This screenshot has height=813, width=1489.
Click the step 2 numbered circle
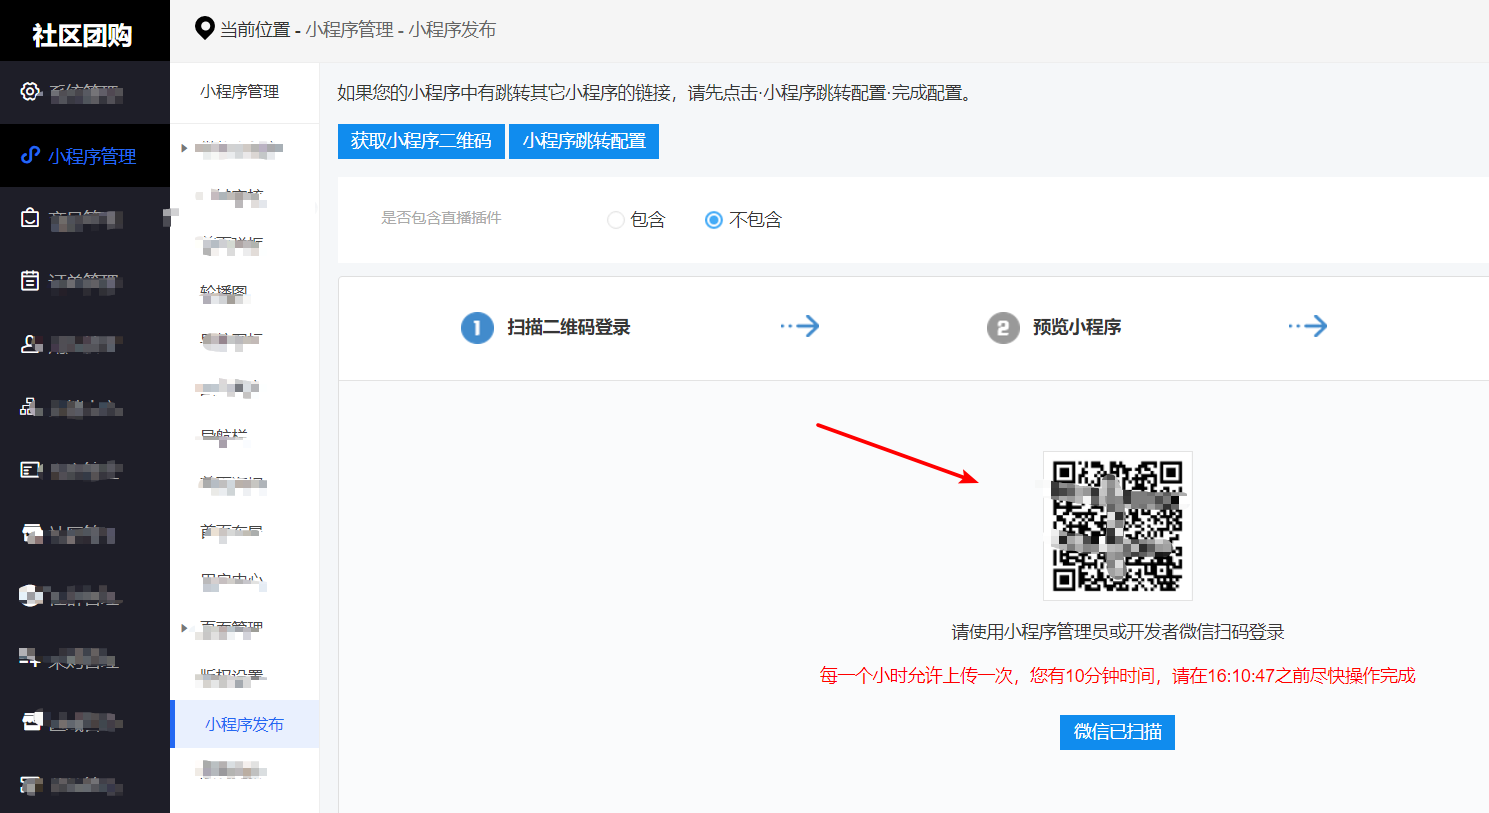coord(1003,327)
